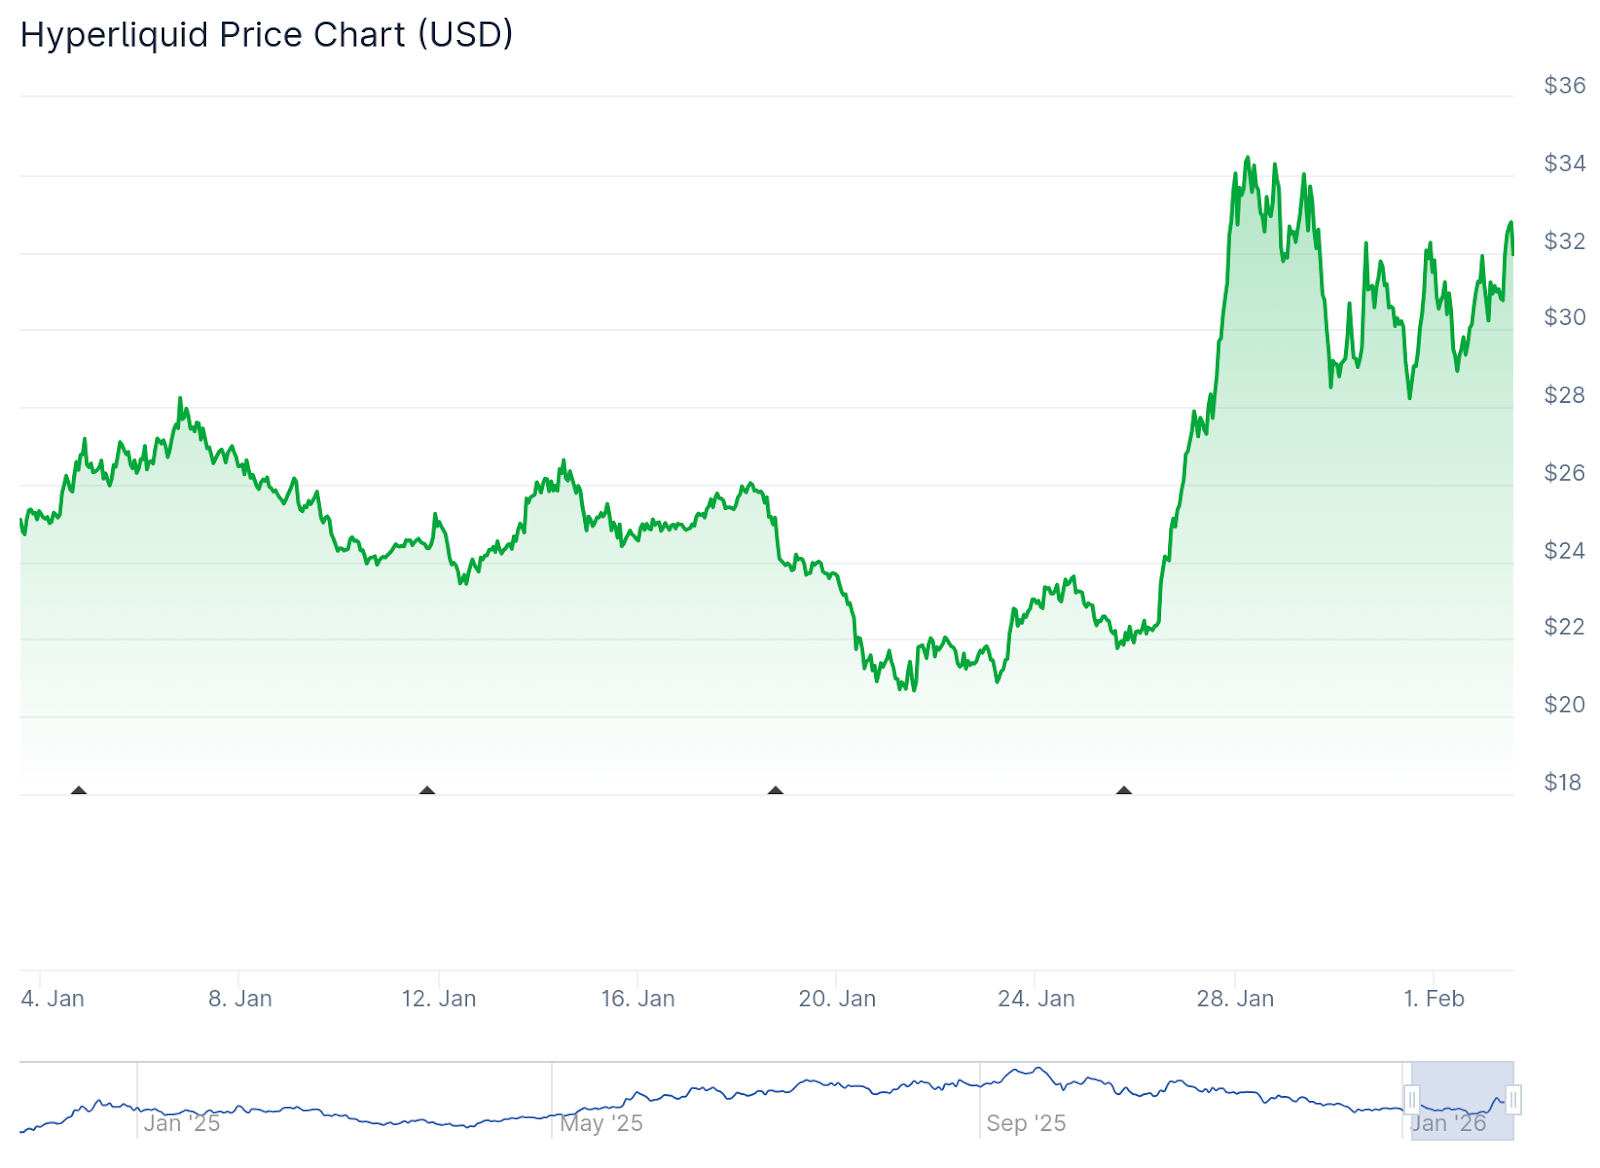The height and width of the screenshot is (1168, 1600).
Task: Click the Hyperliquid Price Chart (USD) title
Action: pos(267,35)
